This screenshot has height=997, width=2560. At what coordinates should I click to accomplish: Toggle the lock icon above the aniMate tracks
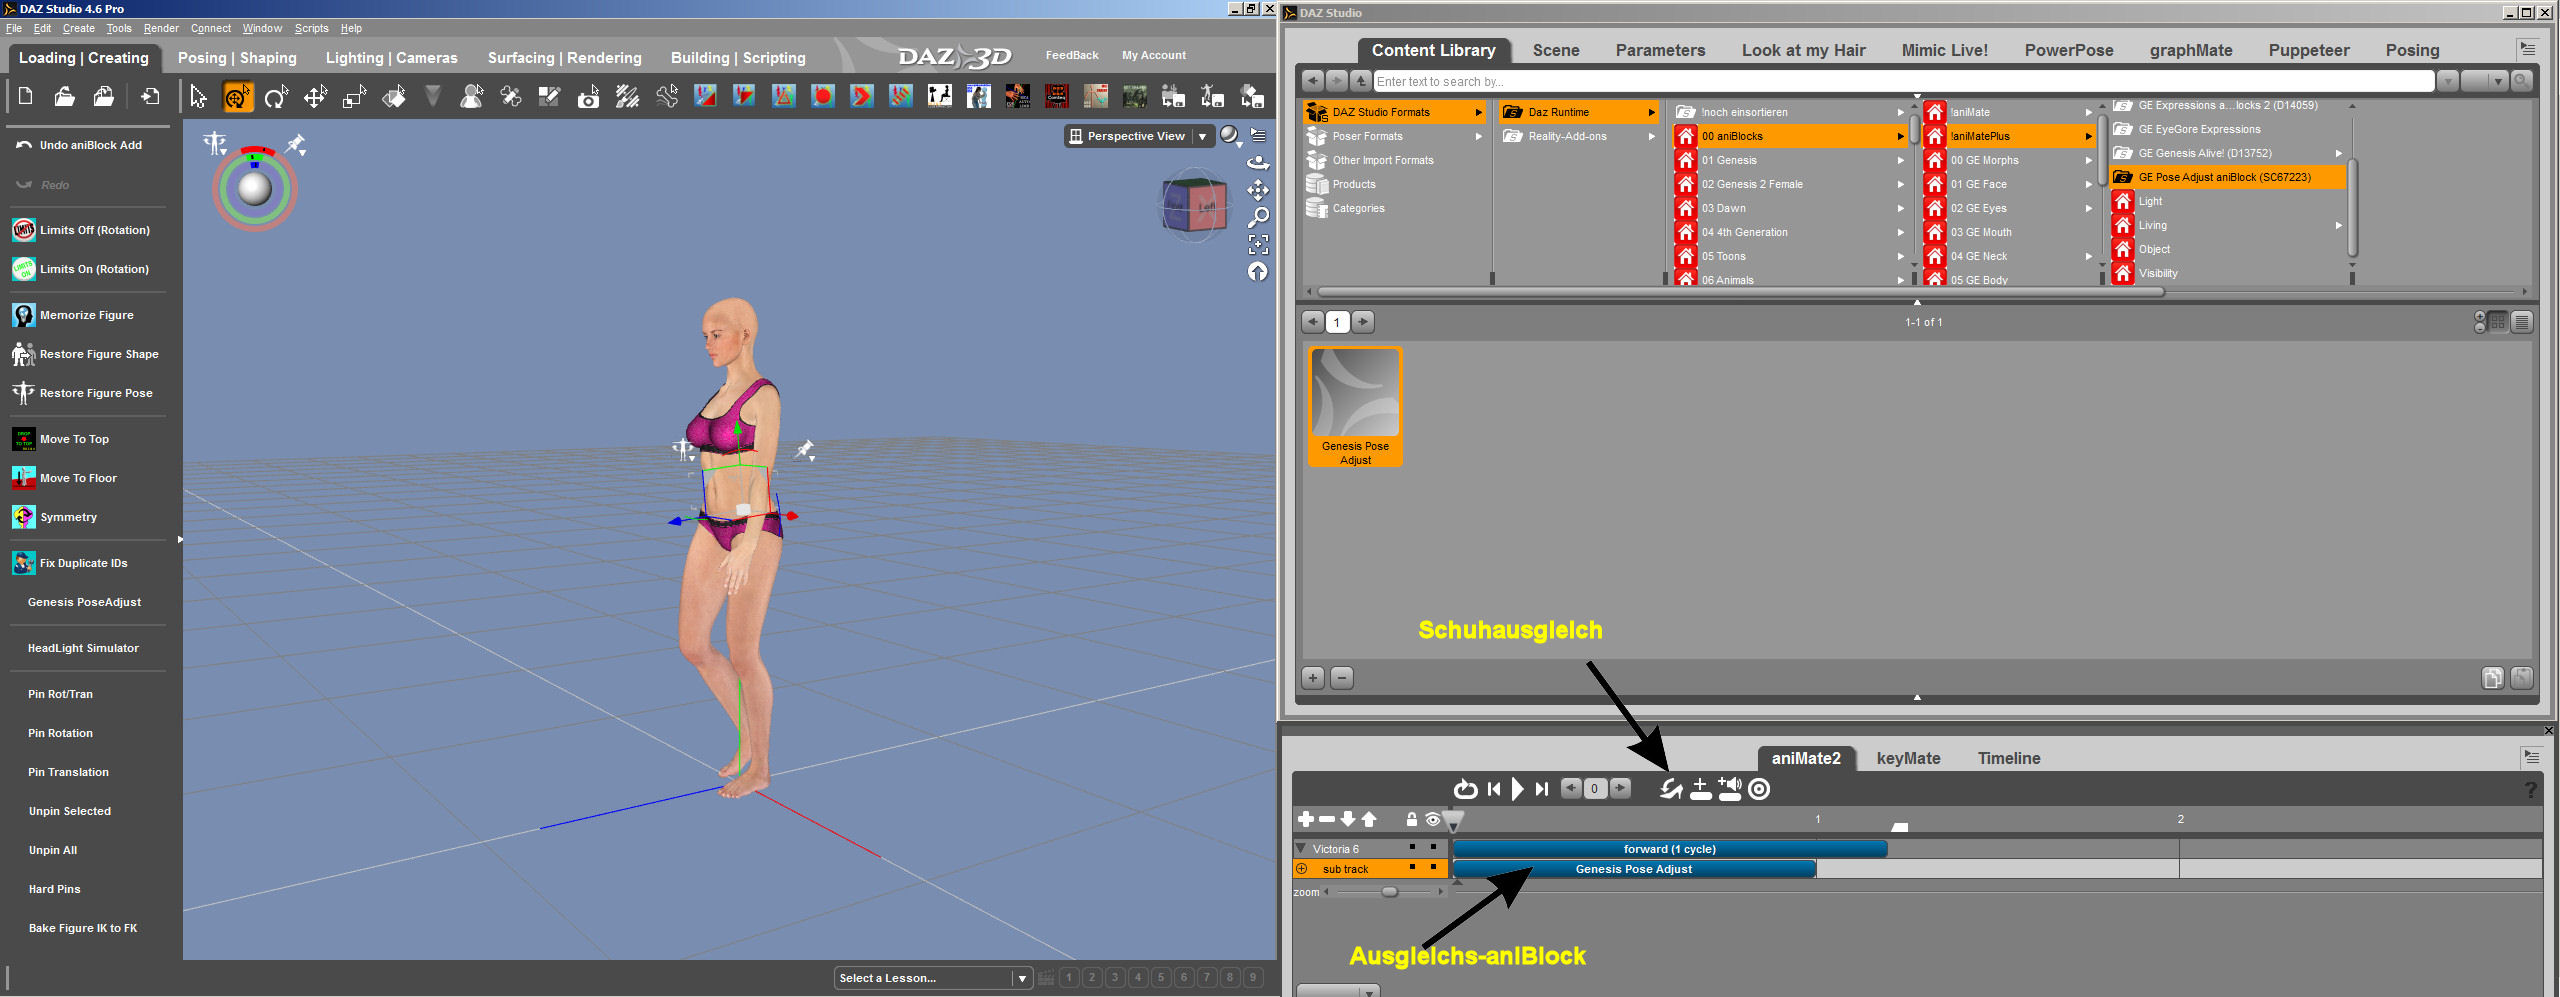[x=1411, y=819]
